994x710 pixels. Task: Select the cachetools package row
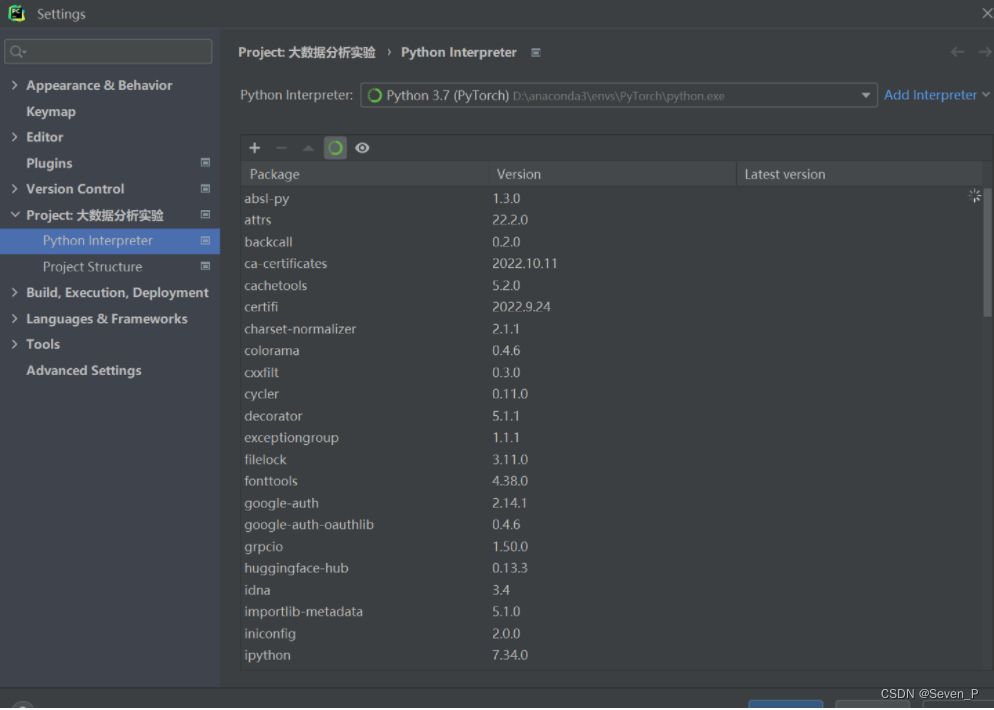point(612,285)
